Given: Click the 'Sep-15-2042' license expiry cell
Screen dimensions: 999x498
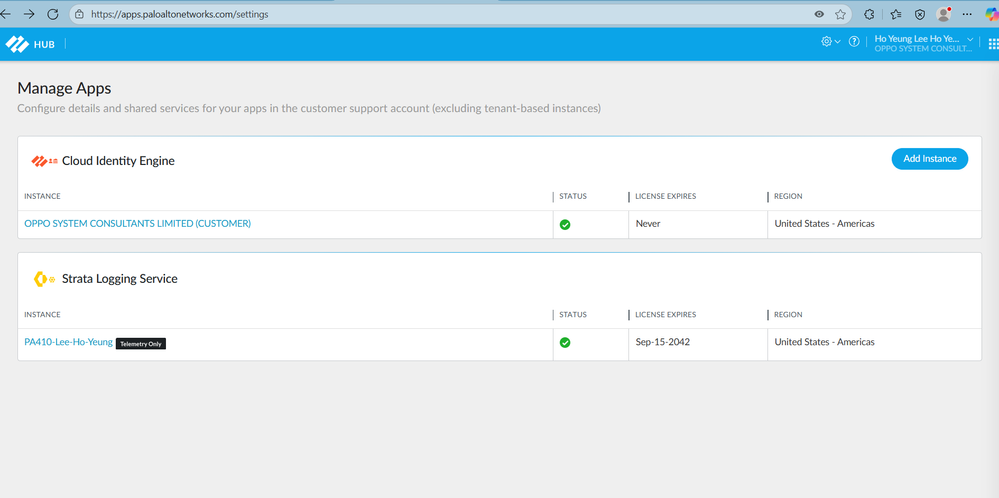Looking at the screenshot, I should pyautogui.click(x=698, y=343).
